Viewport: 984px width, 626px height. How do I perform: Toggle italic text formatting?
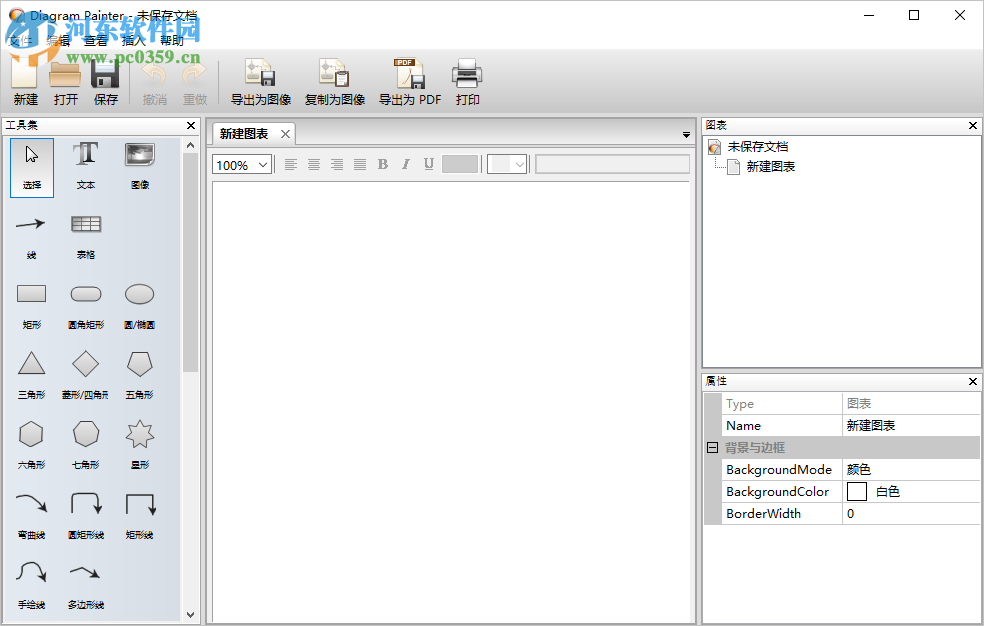[405, 164]
